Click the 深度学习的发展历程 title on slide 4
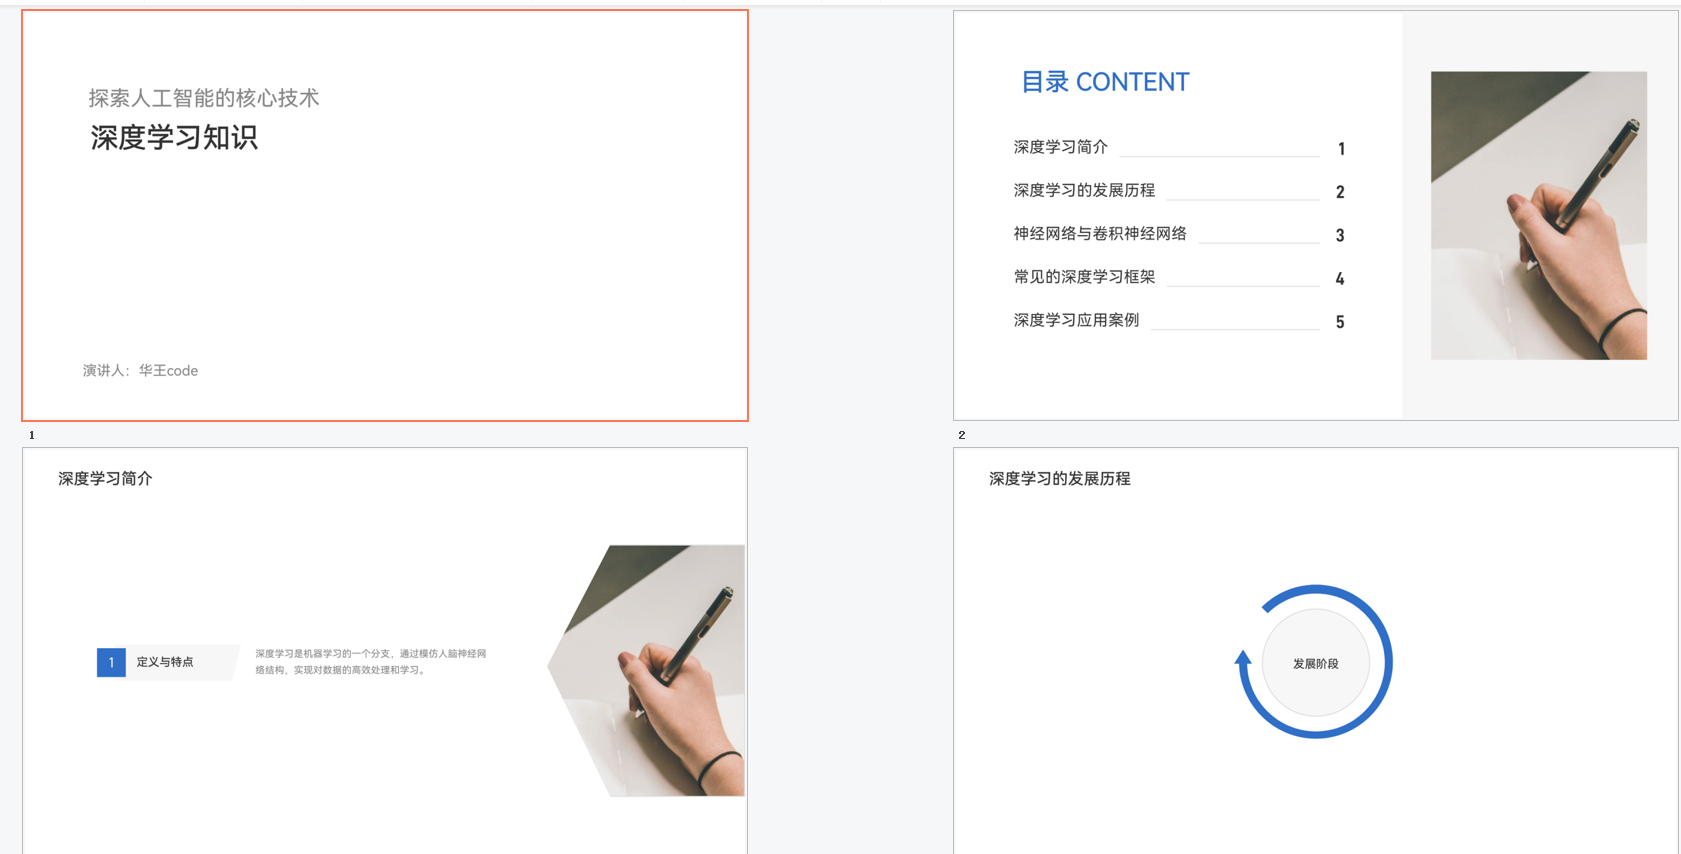The height and width of the screenshot is (854, 1681). [1059, 479]
